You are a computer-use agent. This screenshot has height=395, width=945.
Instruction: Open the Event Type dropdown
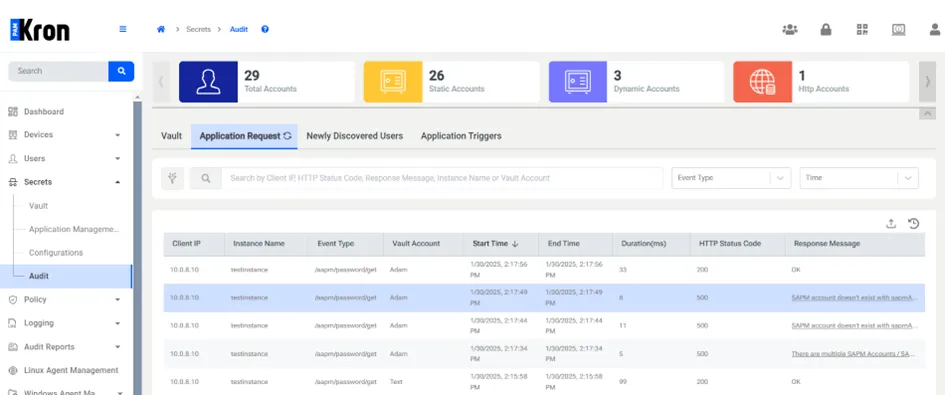[x=731, y=179]
